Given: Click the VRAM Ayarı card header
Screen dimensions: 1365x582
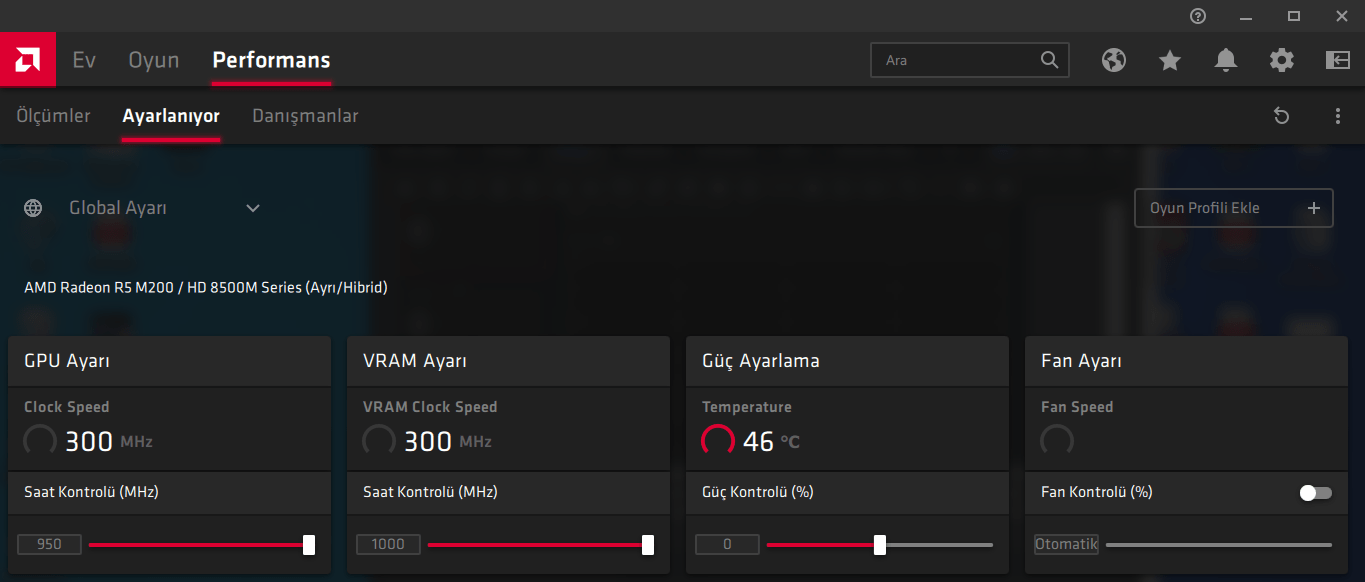Looking at the screenshot, I should [509, 361].
